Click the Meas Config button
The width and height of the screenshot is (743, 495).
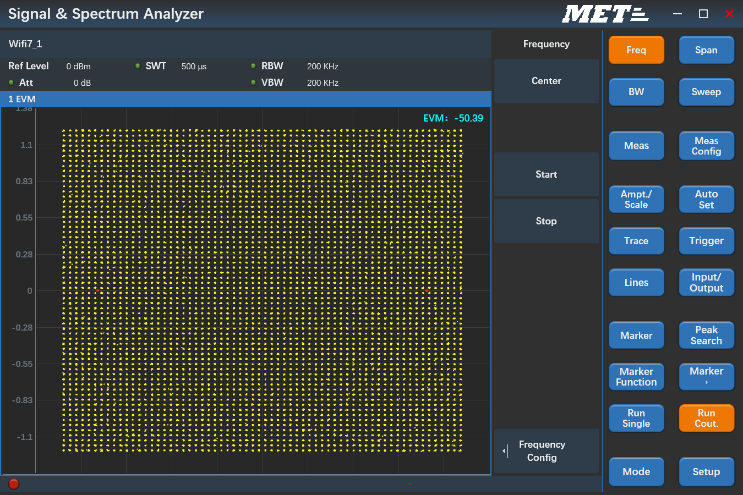tap(706, 146)
